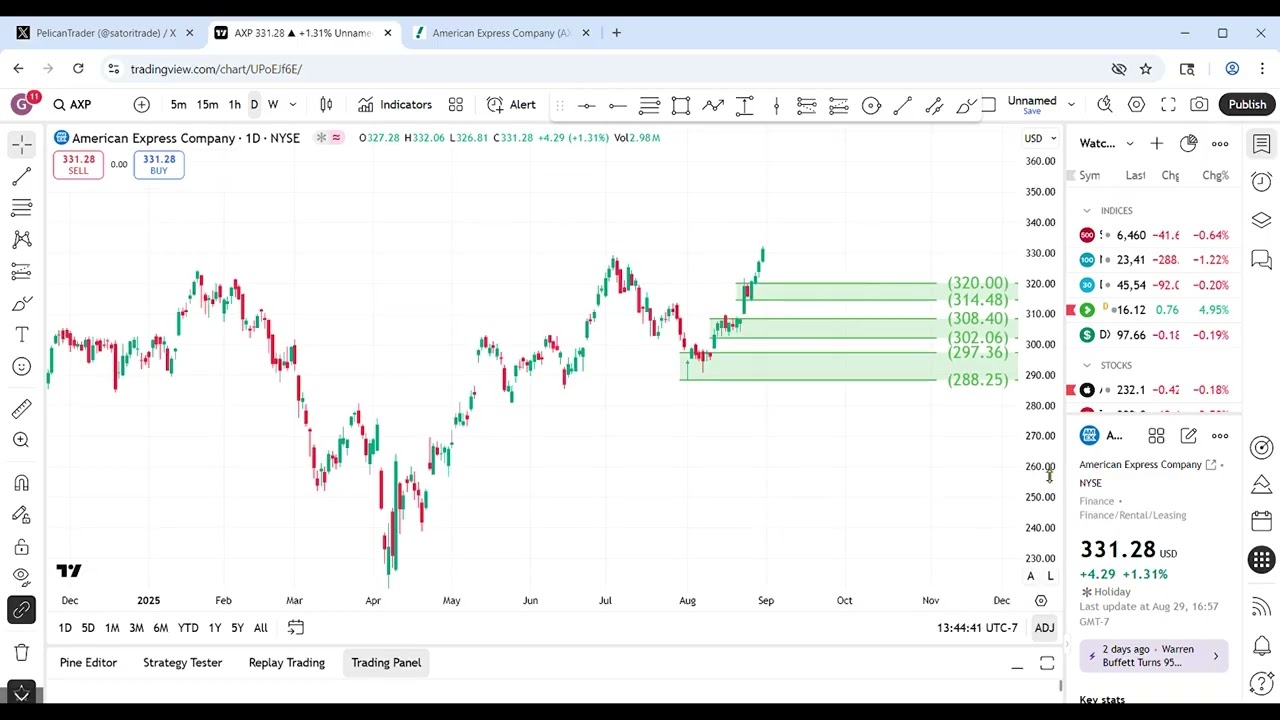1280x720 pixels.
Task: Open the Pine Editor tab
Action: 88,663
